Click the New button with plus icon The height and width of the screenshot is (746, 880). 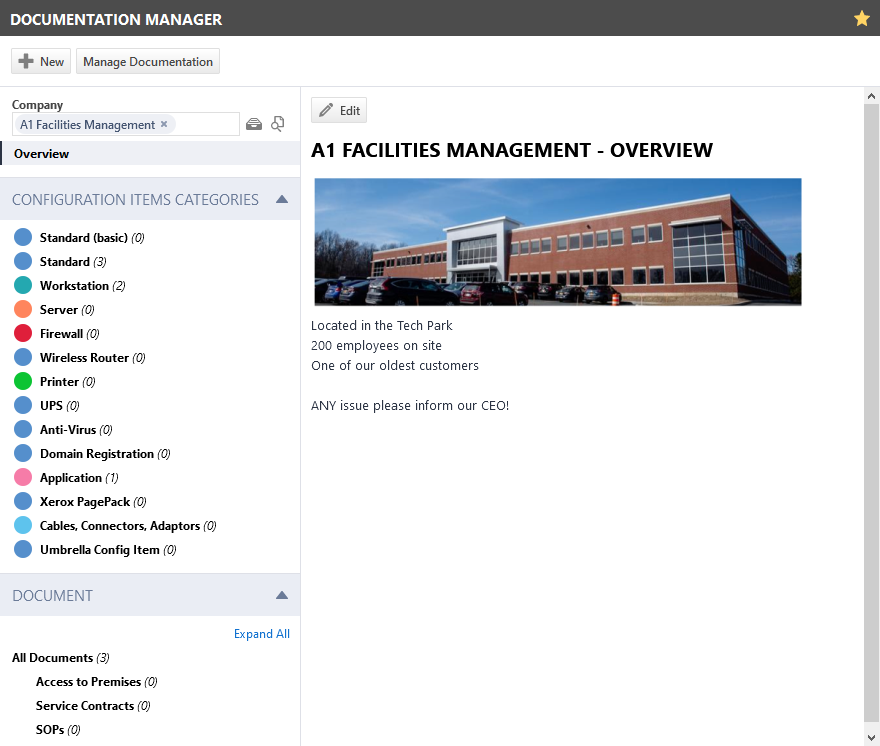(41, 61)
